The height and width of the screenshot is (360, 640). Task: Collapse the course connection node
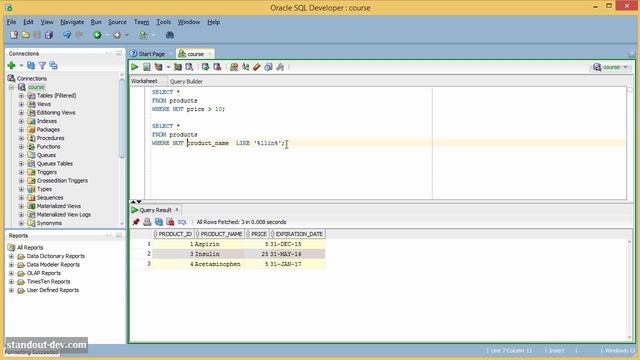click(11, 87)
